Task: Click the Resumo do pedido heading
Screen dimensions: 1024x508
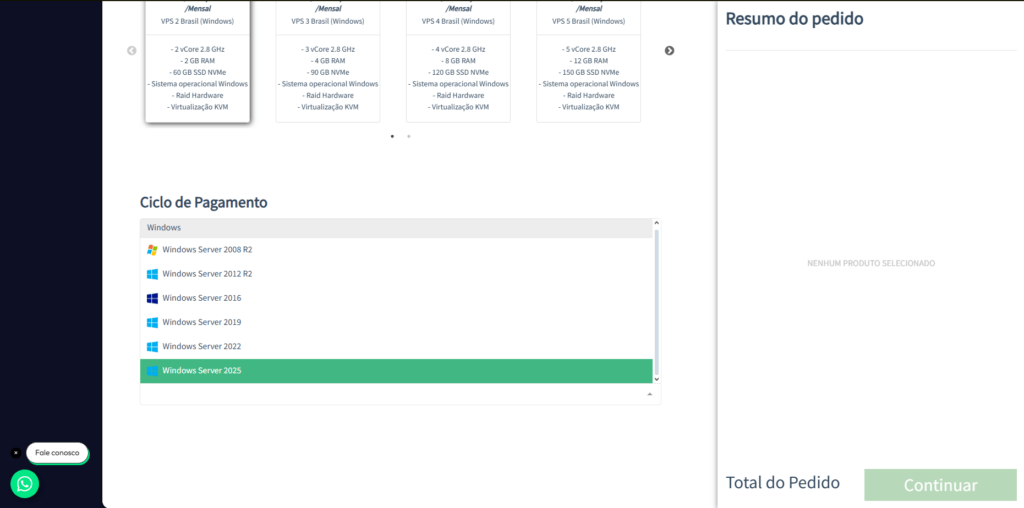Action: 794,18
